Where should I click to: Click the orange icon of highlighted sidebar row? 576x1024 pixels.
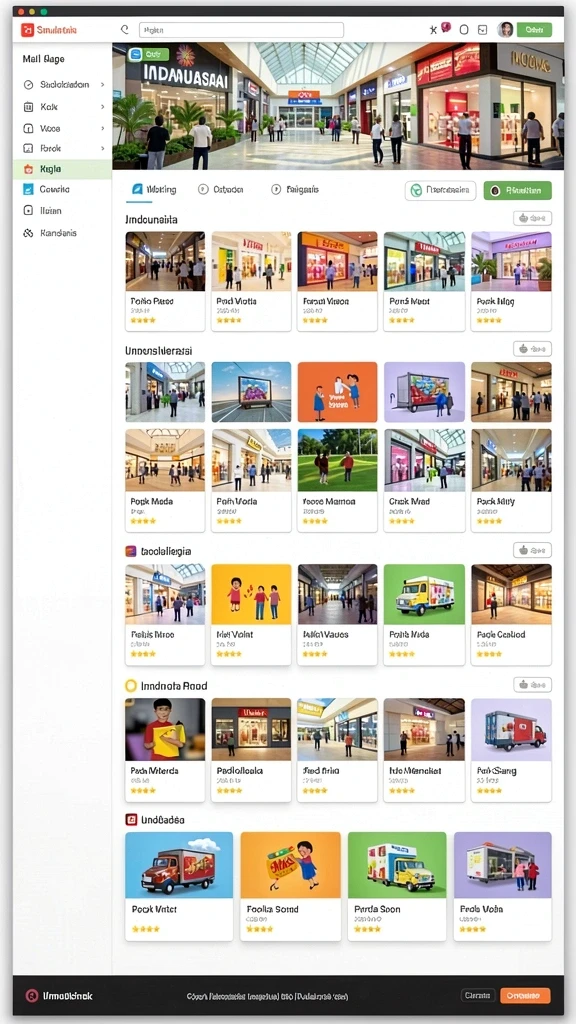point(28,169)
